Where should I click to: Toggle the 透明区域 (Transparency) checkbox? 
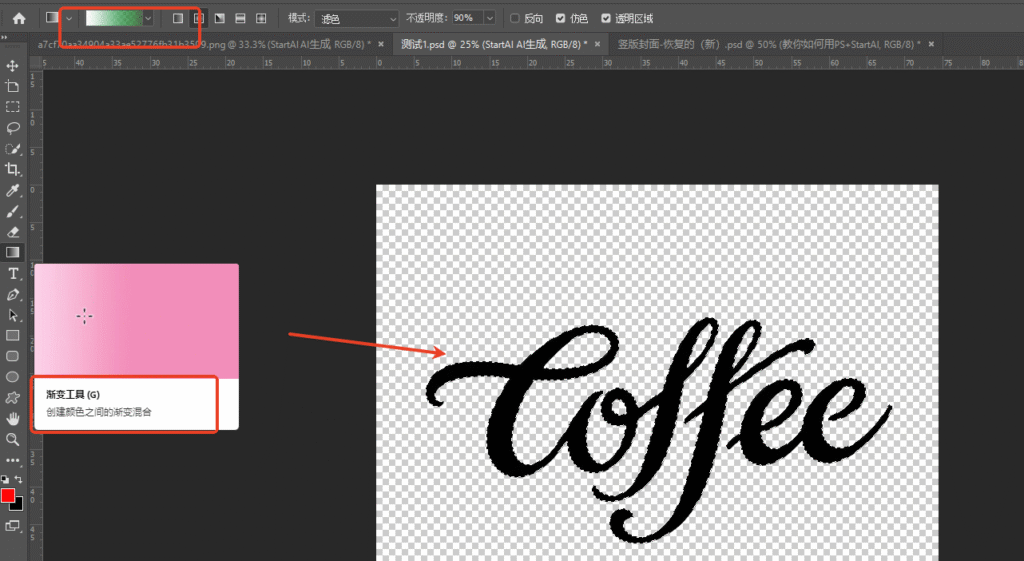(606, 18)
